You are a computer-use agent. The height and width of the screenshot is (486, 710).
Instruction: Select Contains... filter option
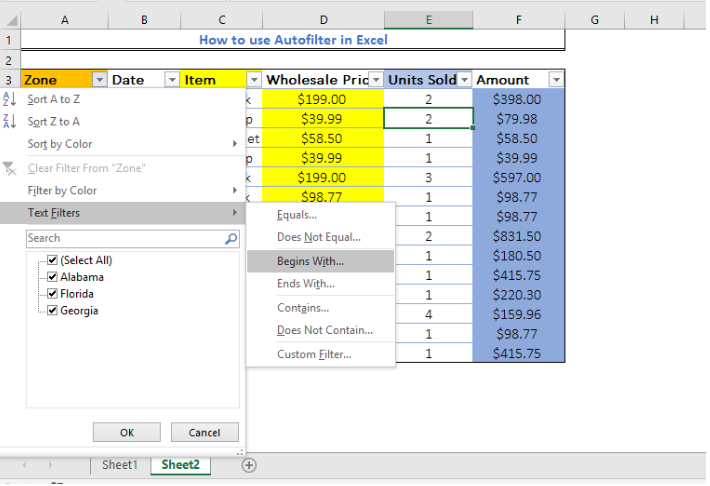(x=320, y=308)
